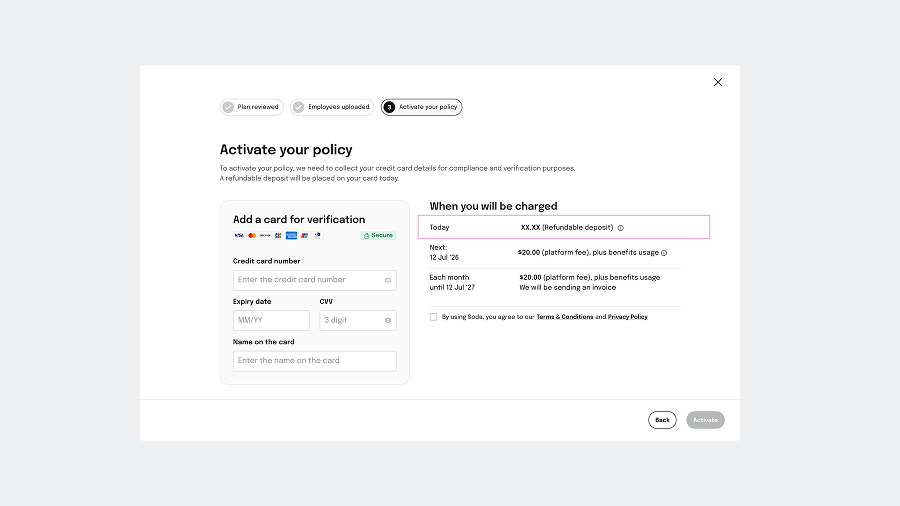Click info icon beside Refundable deposit
Image resolution: width=900 pixels, height=506 pixels.
(621, 228)
